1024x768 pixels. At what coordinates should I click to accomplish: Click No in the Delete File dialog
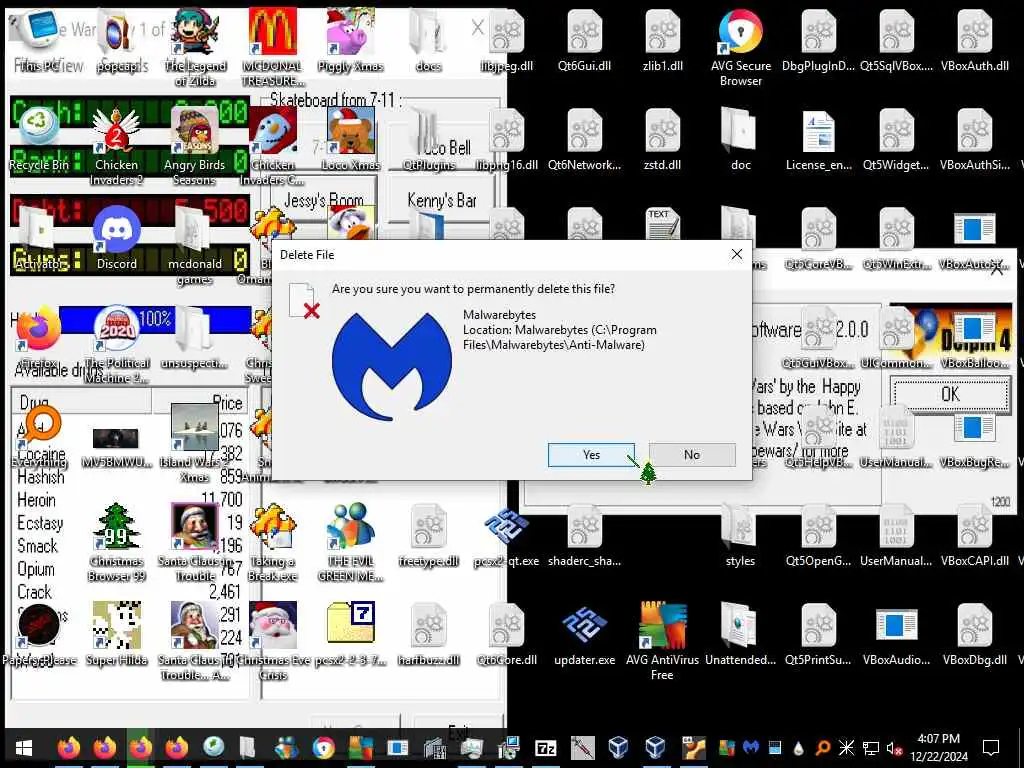[x=692, y=455]
